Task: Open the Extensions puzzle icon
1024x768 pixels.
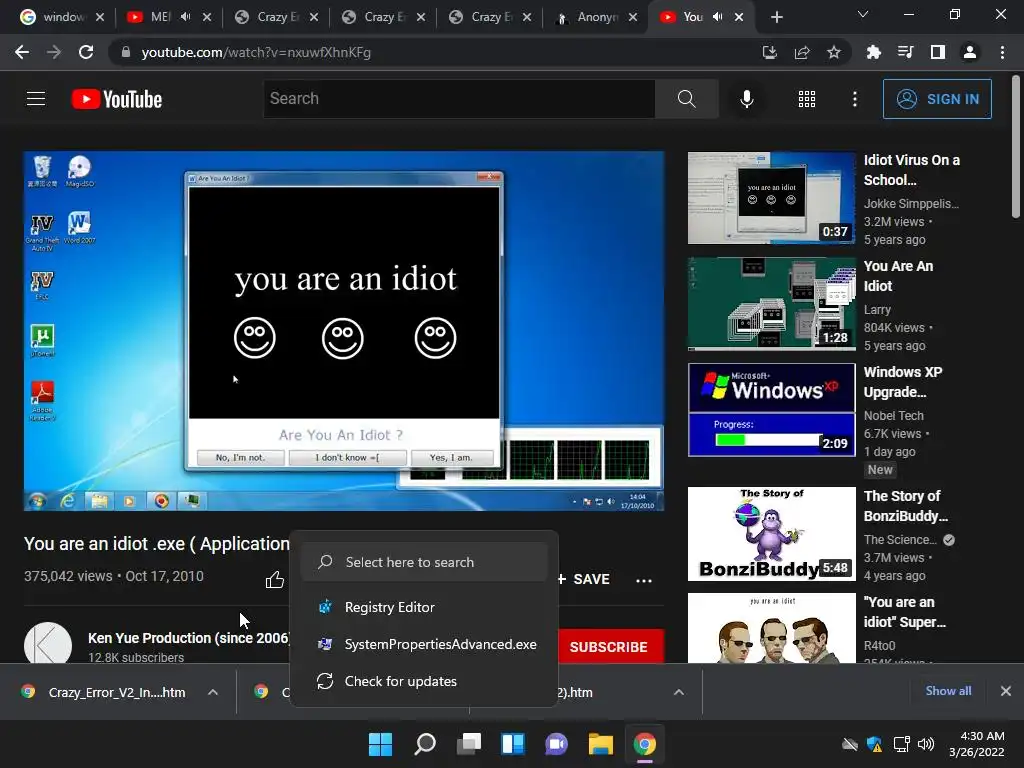Action: point(873,52)
